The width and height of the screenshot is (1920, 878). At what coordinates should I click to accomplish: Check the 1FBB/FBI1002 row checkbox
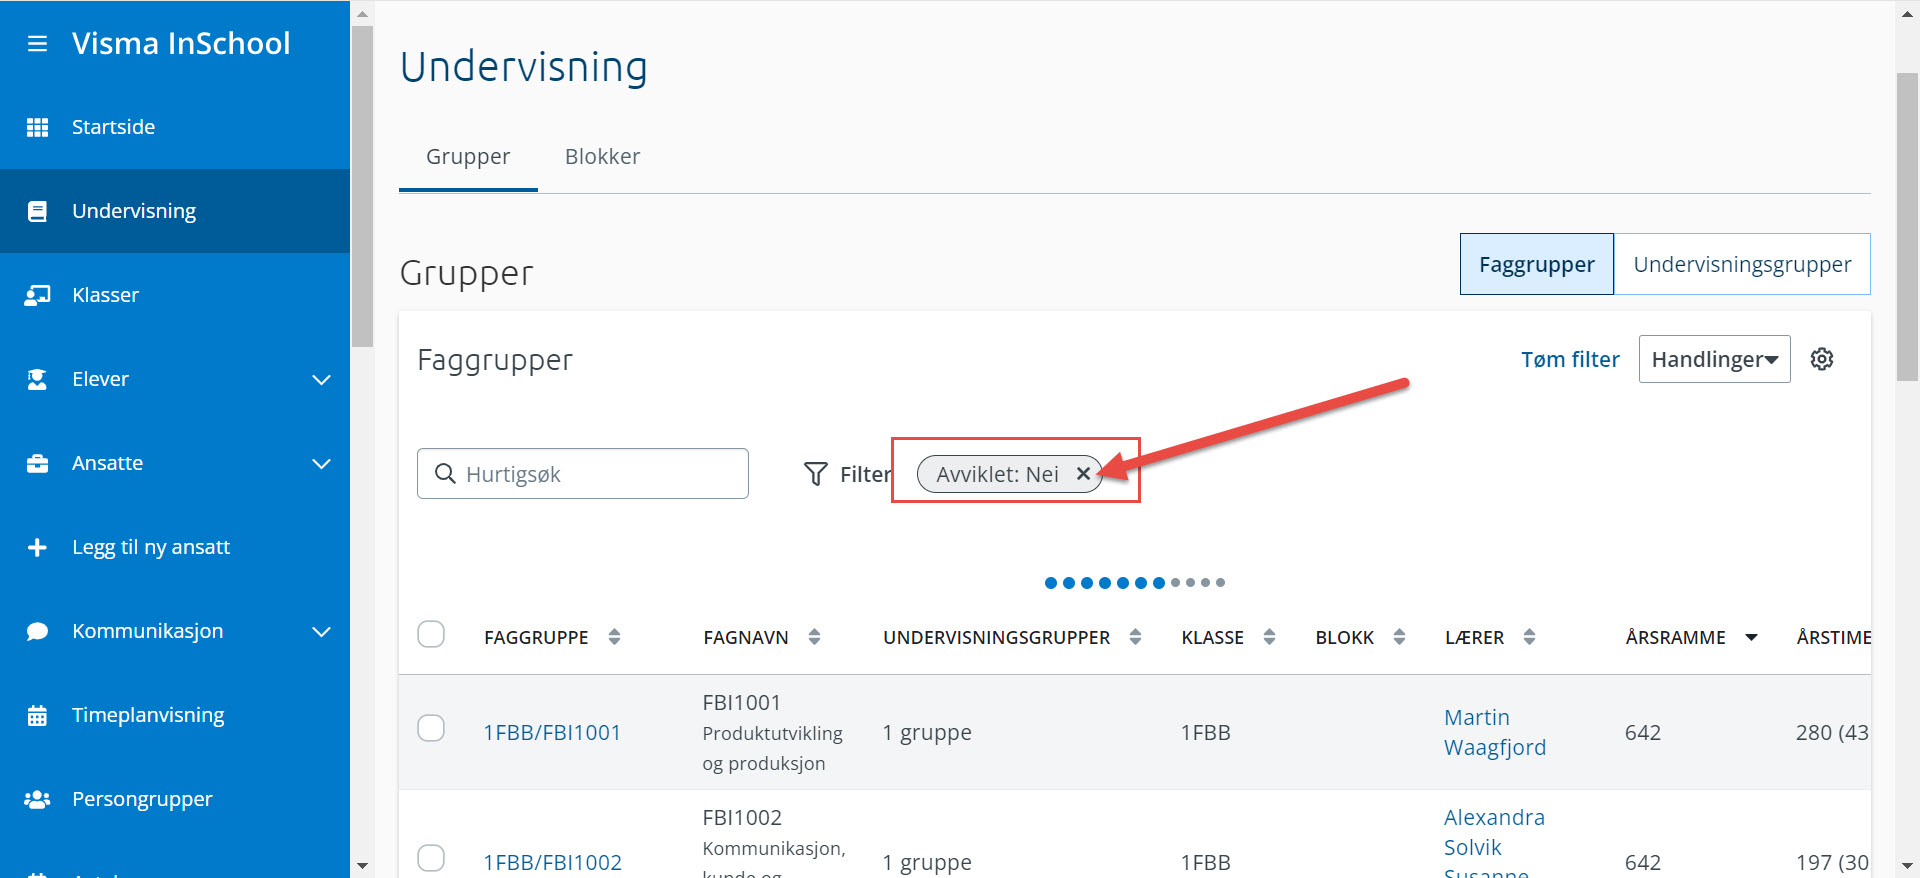coord(431,858)
